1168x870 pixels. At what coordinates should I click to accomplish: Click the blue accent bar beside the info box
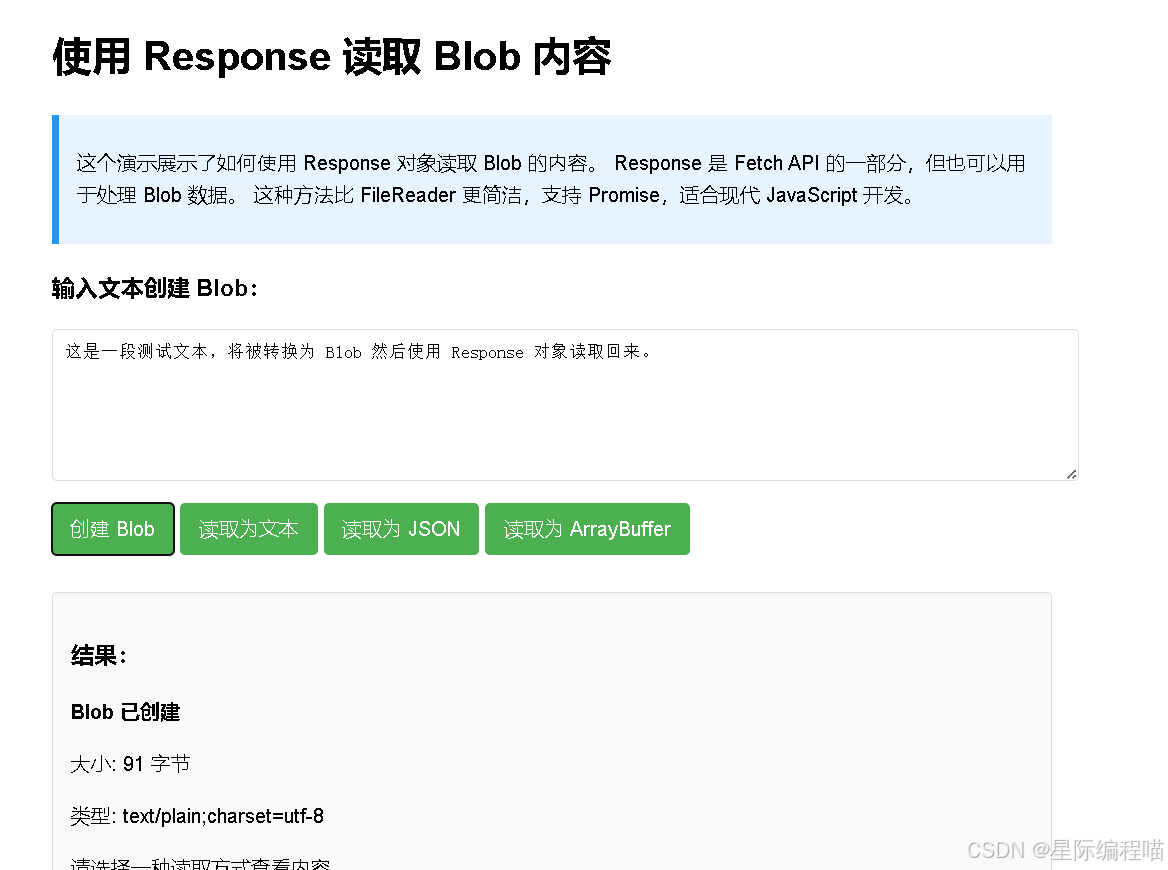[x=55, y=180]
